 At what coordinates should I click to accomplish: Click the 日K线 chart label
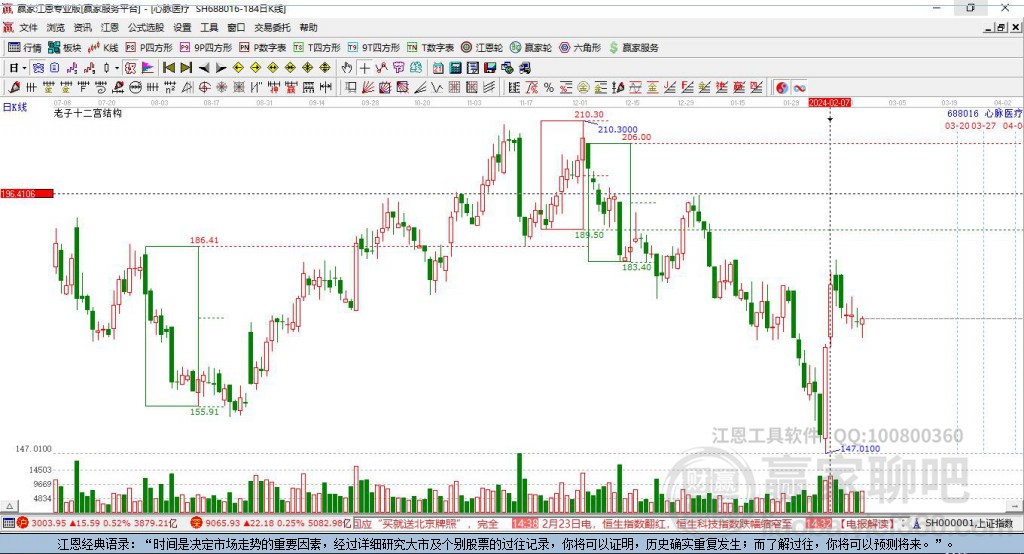(15, 107)
